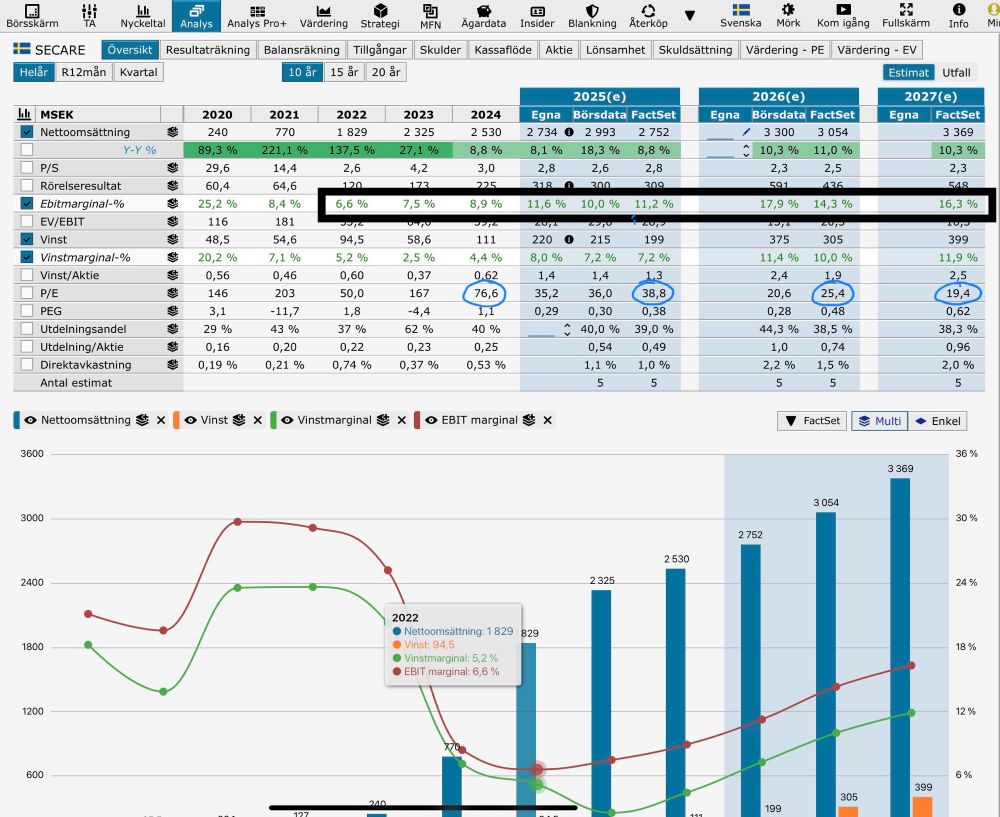Switch to the Resultaträkning tab

point(208,50)
